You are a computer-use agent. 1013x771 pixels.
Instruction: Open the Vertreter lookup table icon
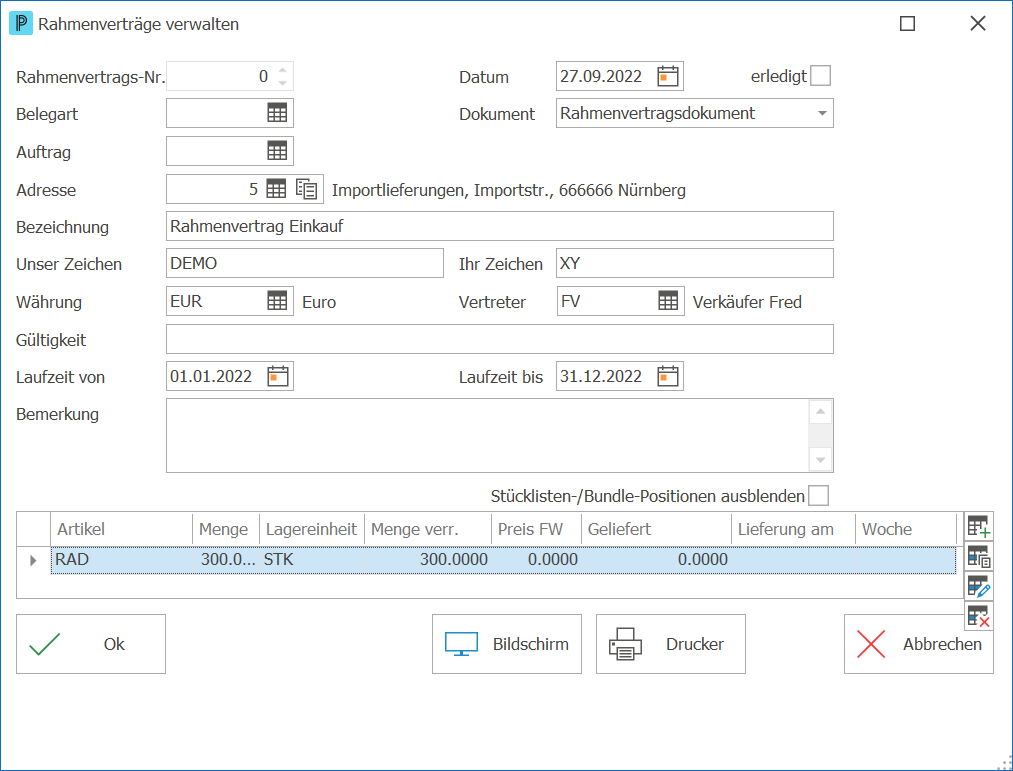(668, 301)
